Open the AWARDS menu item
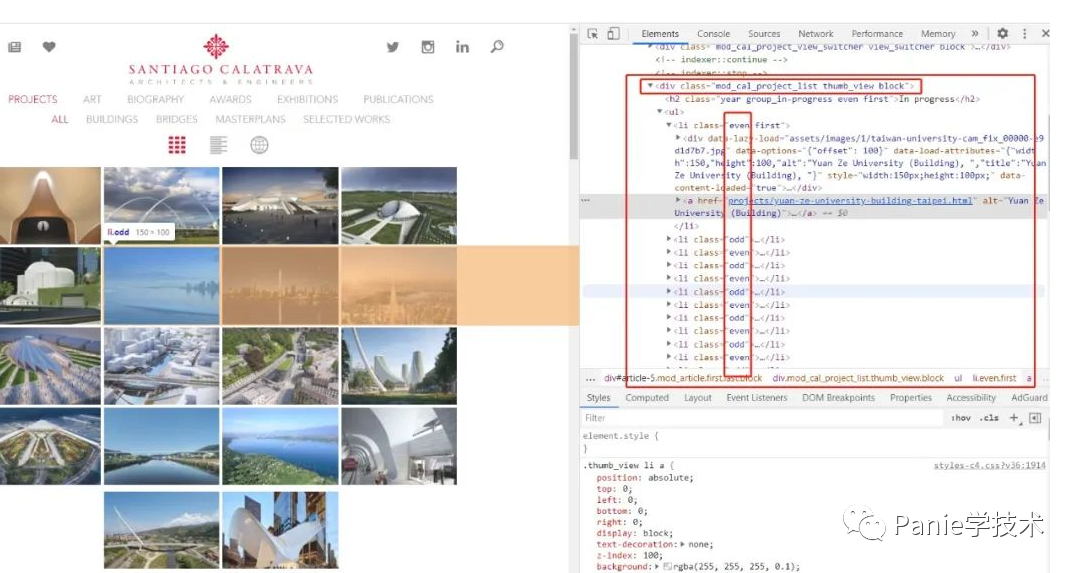Image resolution: width=1080 pixels, height=573 pixels. coord(230,99)
